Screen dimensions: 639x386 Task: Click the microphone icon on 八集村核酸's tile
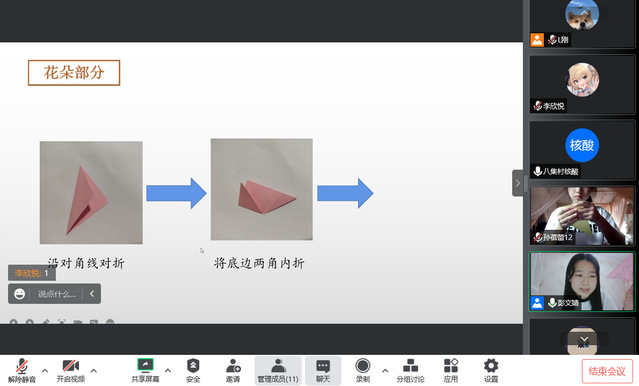point(538,171)
